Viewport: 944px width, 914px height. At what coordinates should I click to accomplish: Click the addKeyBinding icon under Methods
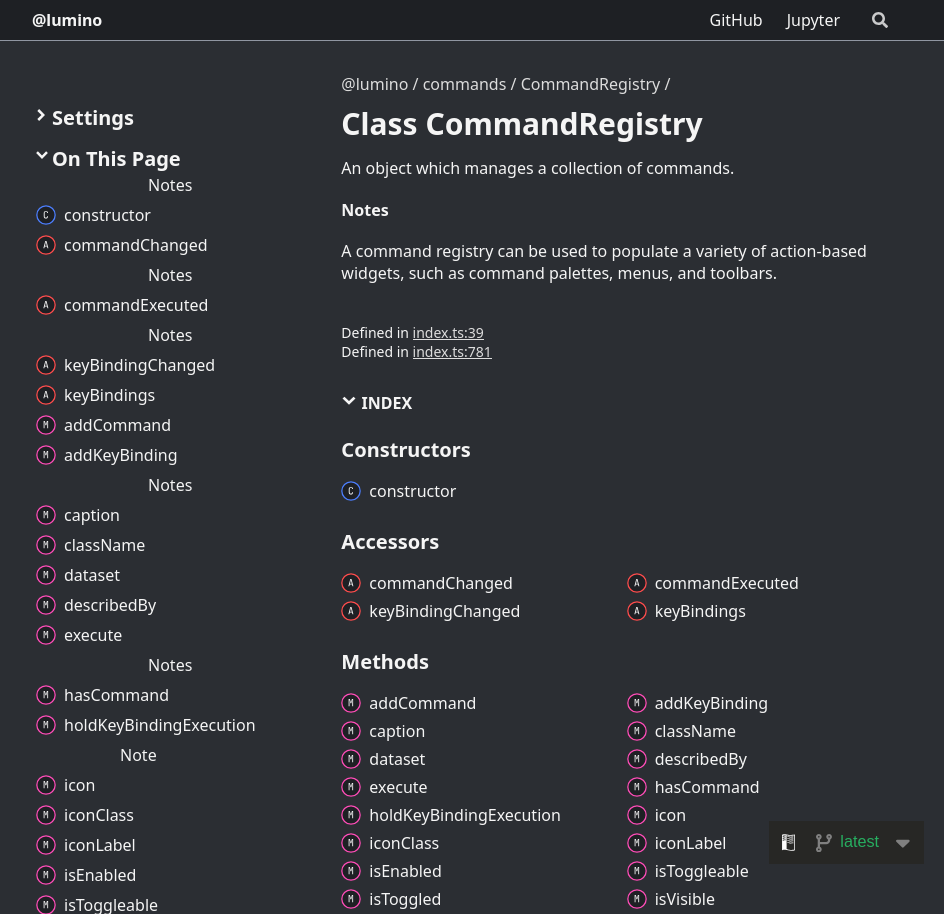pos(636,703)
